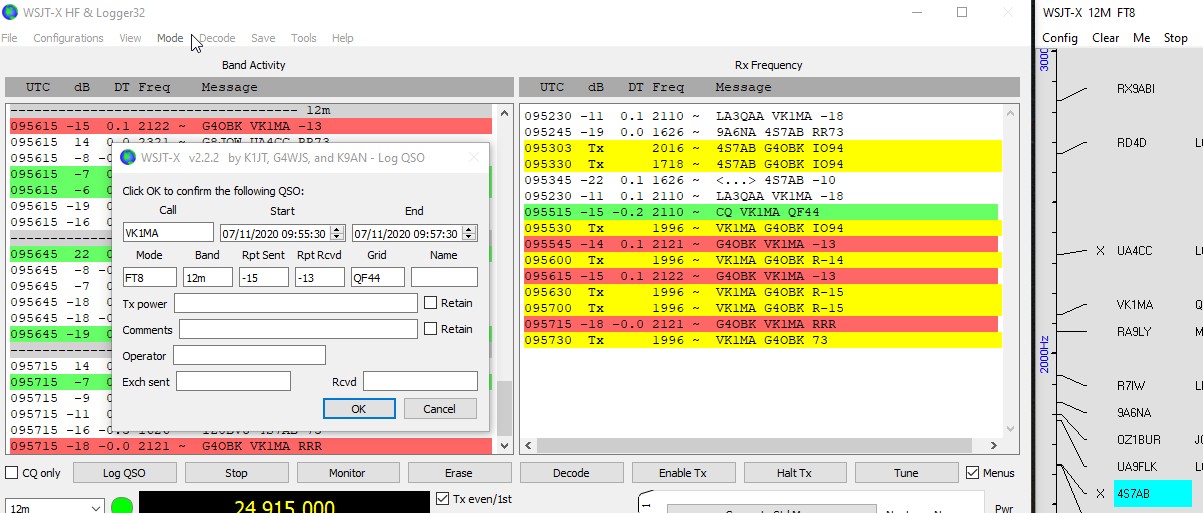Click Clear in the 12M FT8 window
This screenshot has height=513, width=1203.
1105,38
